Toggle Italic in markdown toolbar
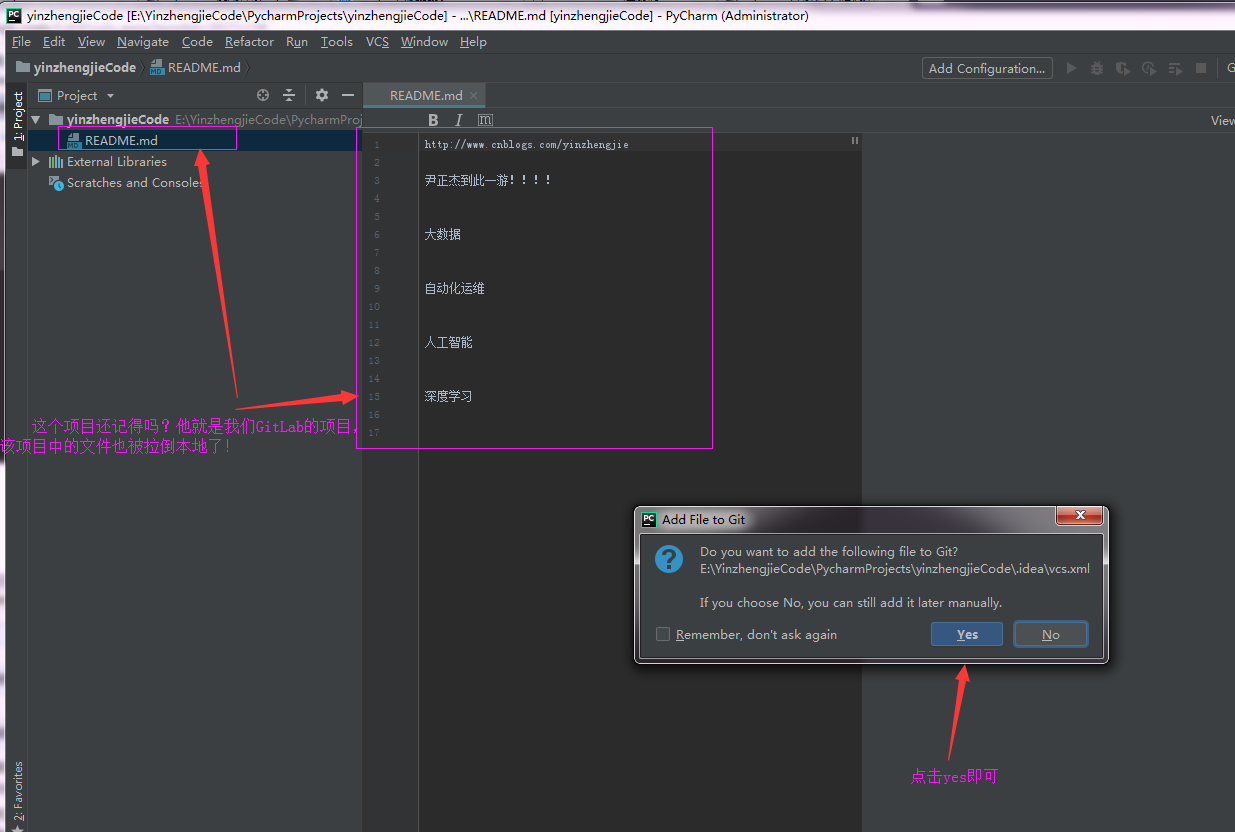 (x=459, y=120)
